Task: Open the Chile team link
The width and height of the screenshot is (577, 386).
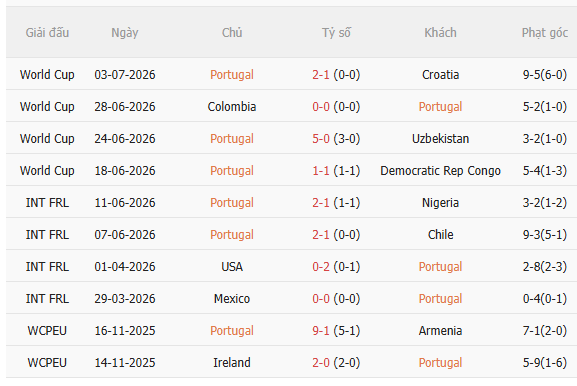Action: tap(440, 235)
